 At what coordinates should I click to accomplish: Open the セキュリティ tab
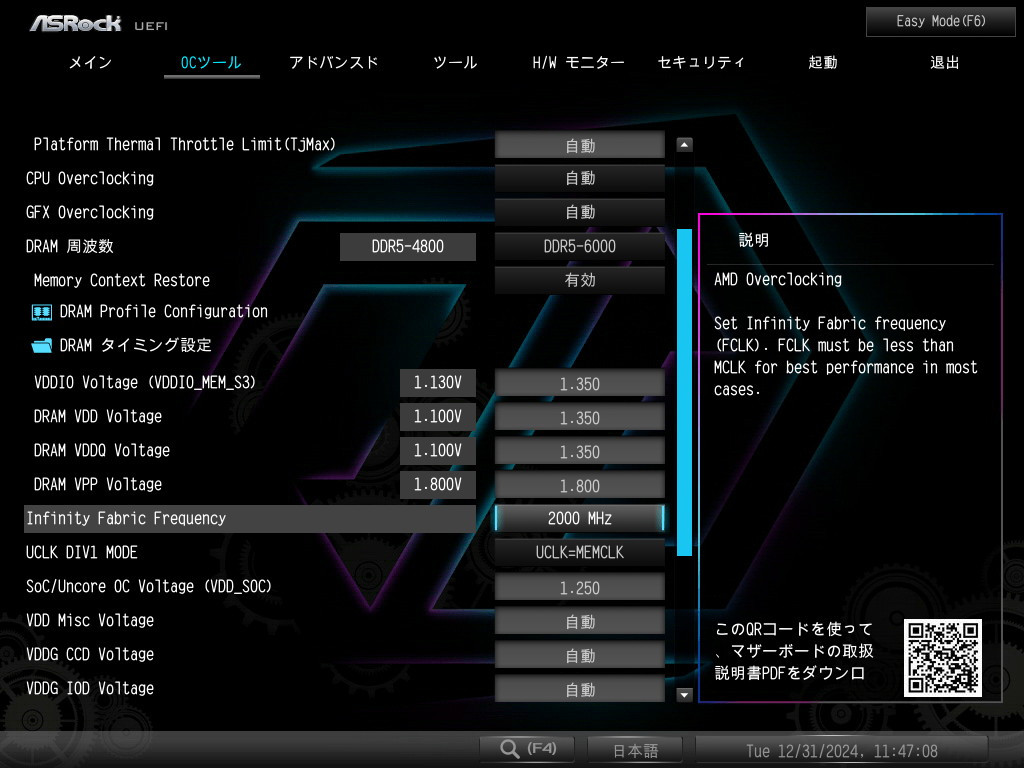coord(701,63)
